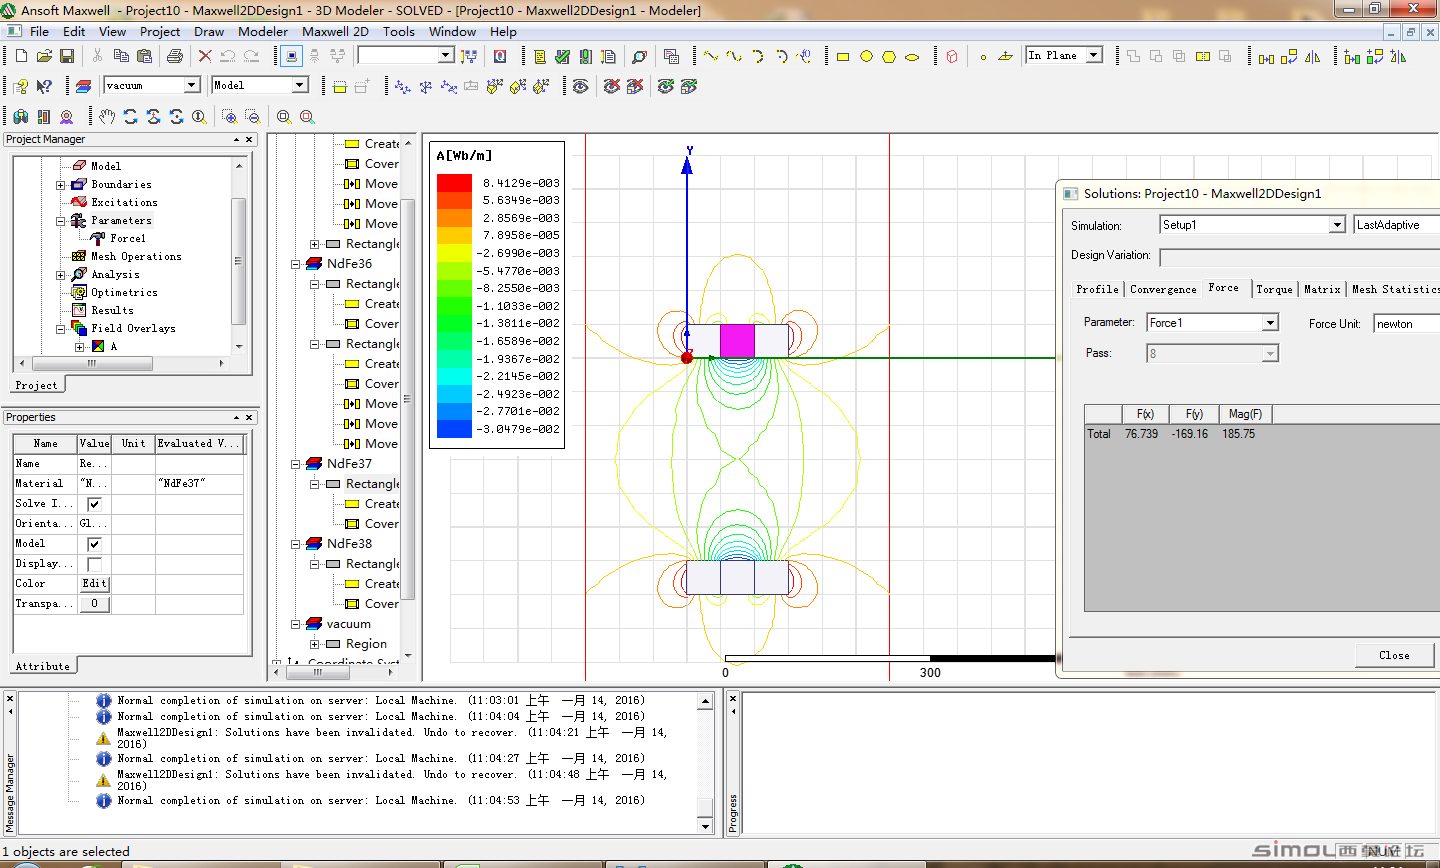Click the Force Unit newton field
This screenshot has height=868, width=1440.
[x=1406, y=323]
